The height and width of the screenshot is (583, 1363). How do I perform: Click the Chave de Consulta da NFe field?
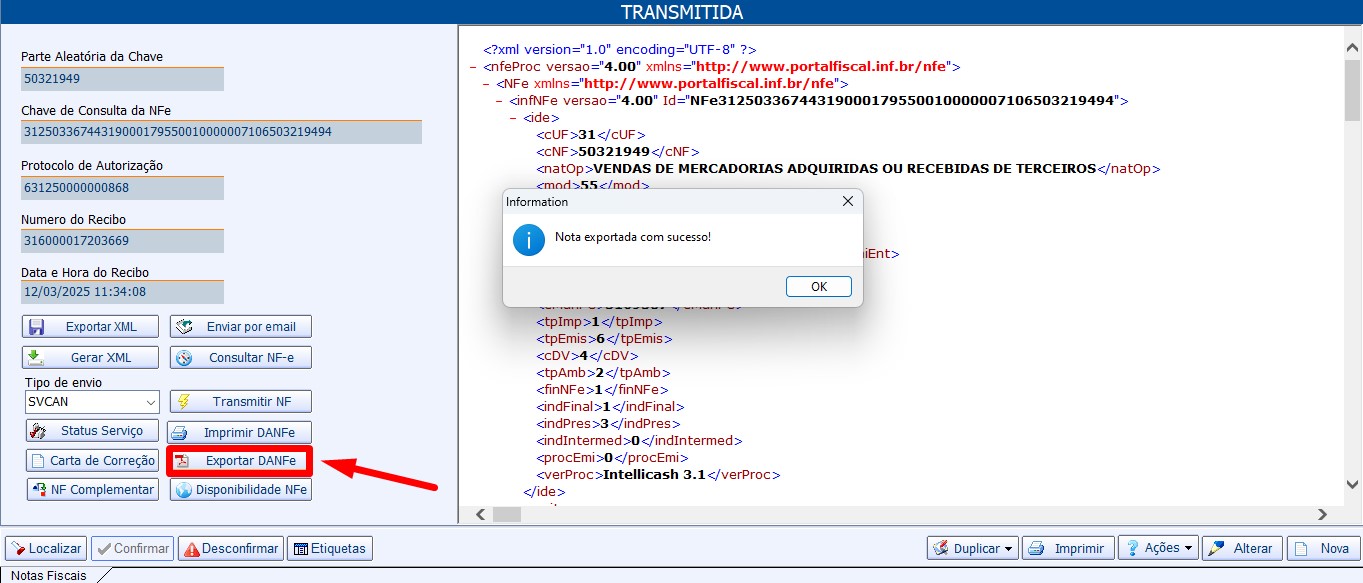pos(221,132)
